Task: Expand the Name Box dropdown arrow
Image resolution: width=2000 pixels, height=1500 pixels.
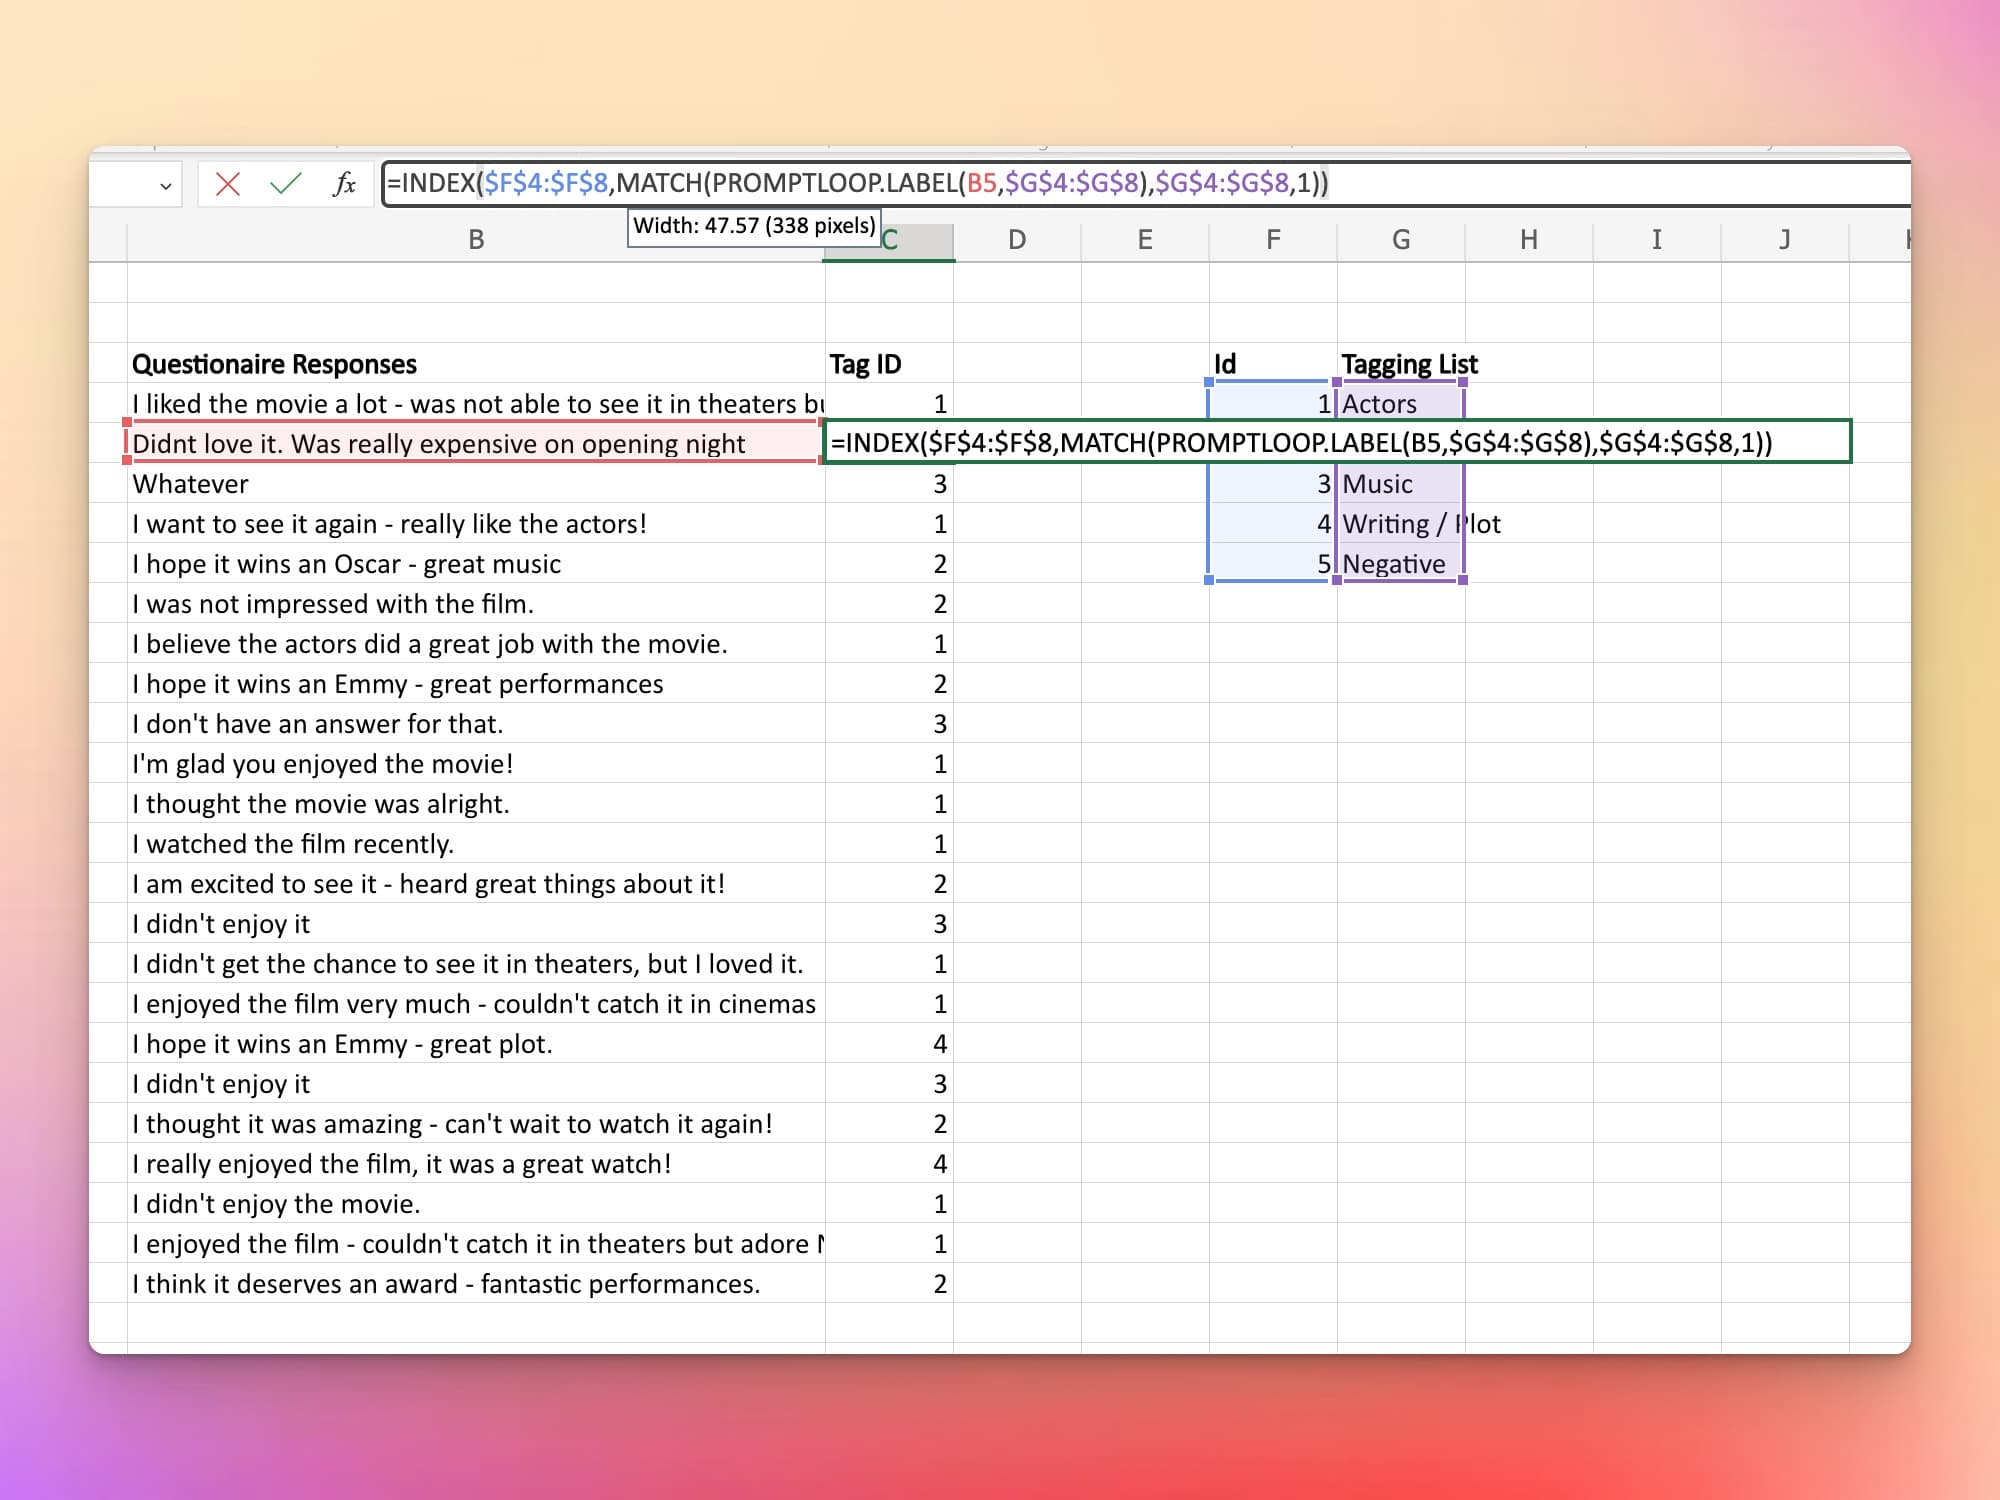Action: tap(166, 186)
